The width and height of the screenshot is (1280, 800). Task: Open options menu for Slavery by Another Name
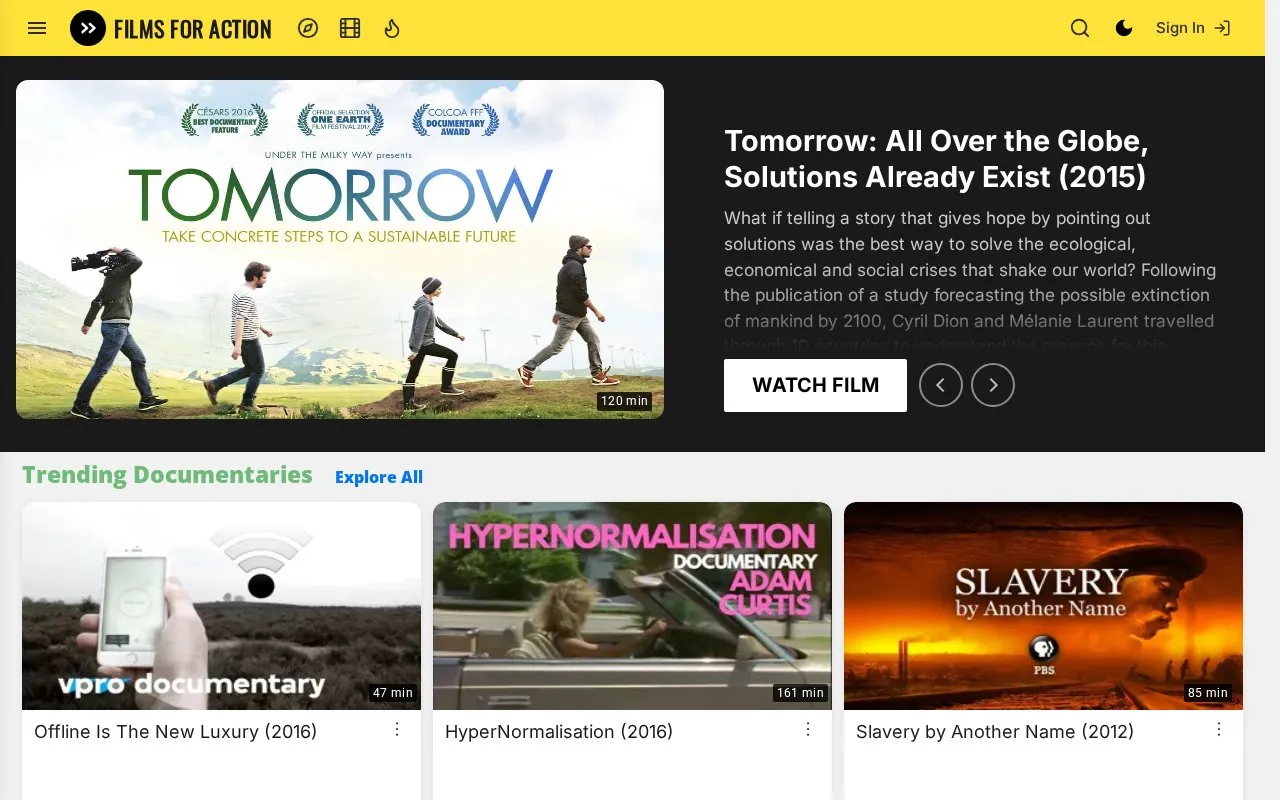click(1219, 730)
